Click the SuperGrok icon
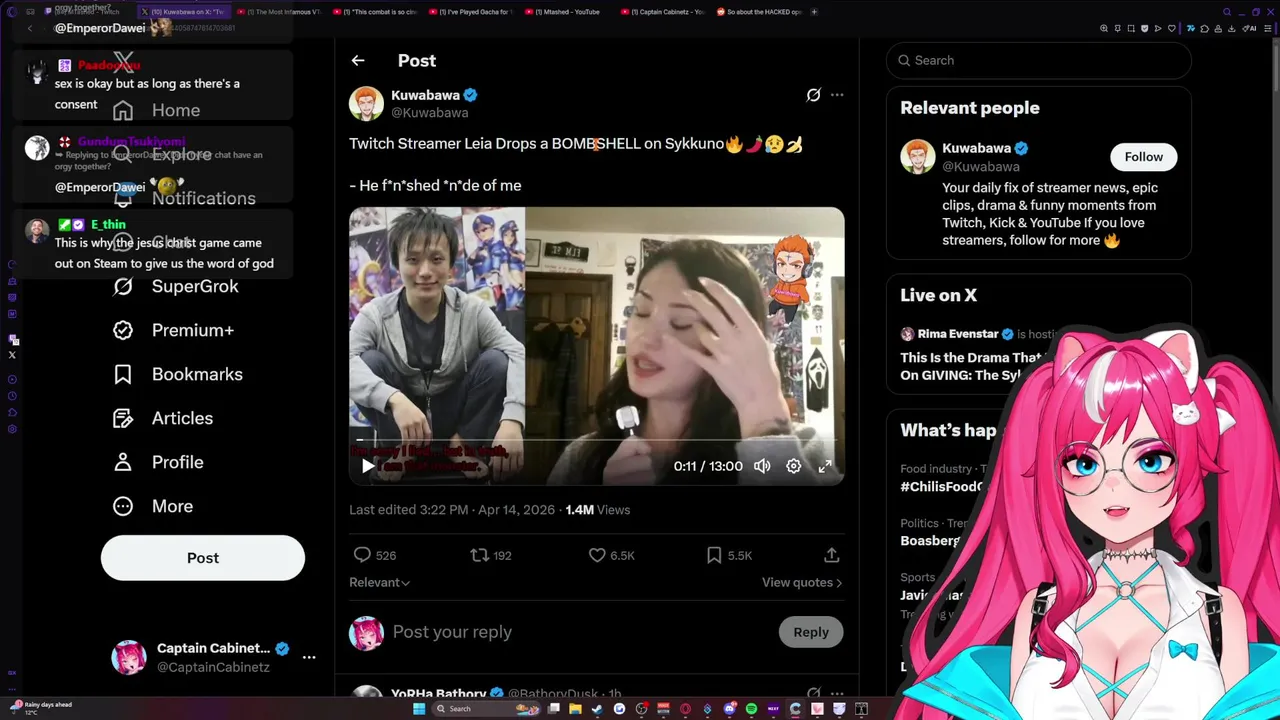Image resolution: width=1280 pixels, height=720 pixels. [123, 286]
